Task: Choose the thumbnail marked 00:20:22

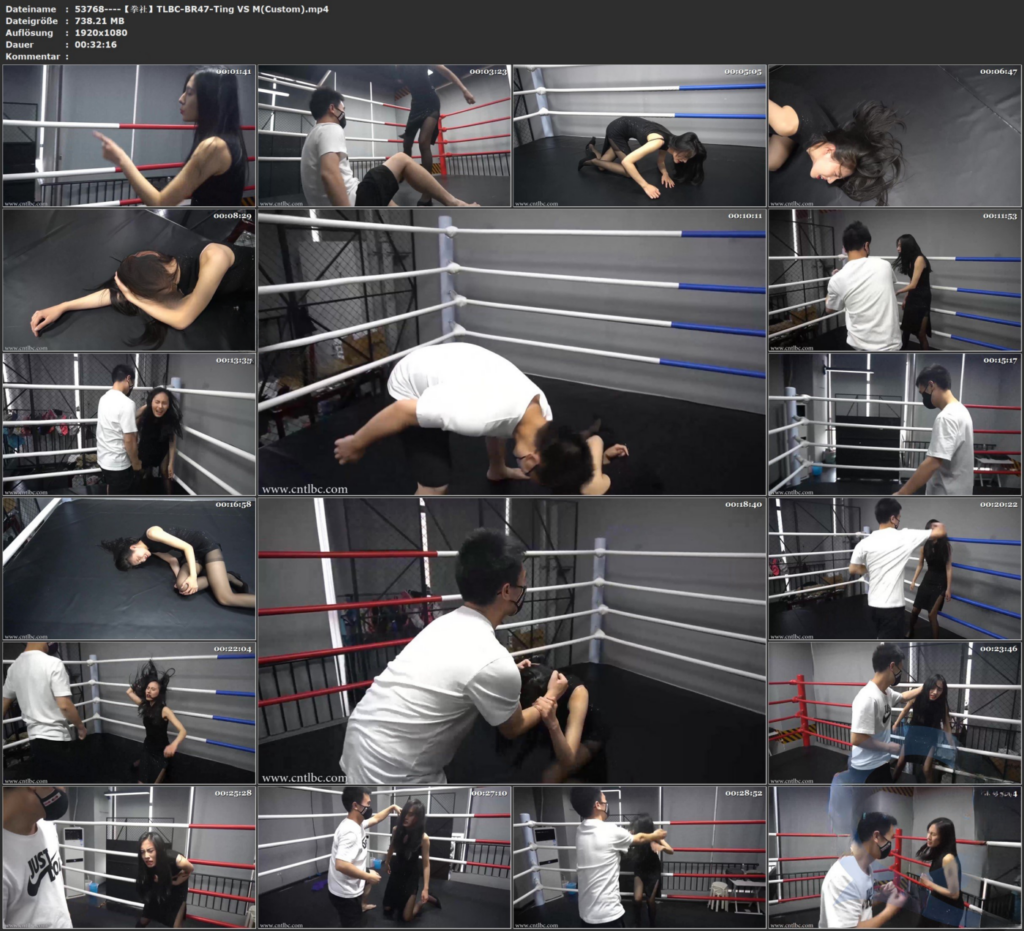Action: [x=895, y=568]
